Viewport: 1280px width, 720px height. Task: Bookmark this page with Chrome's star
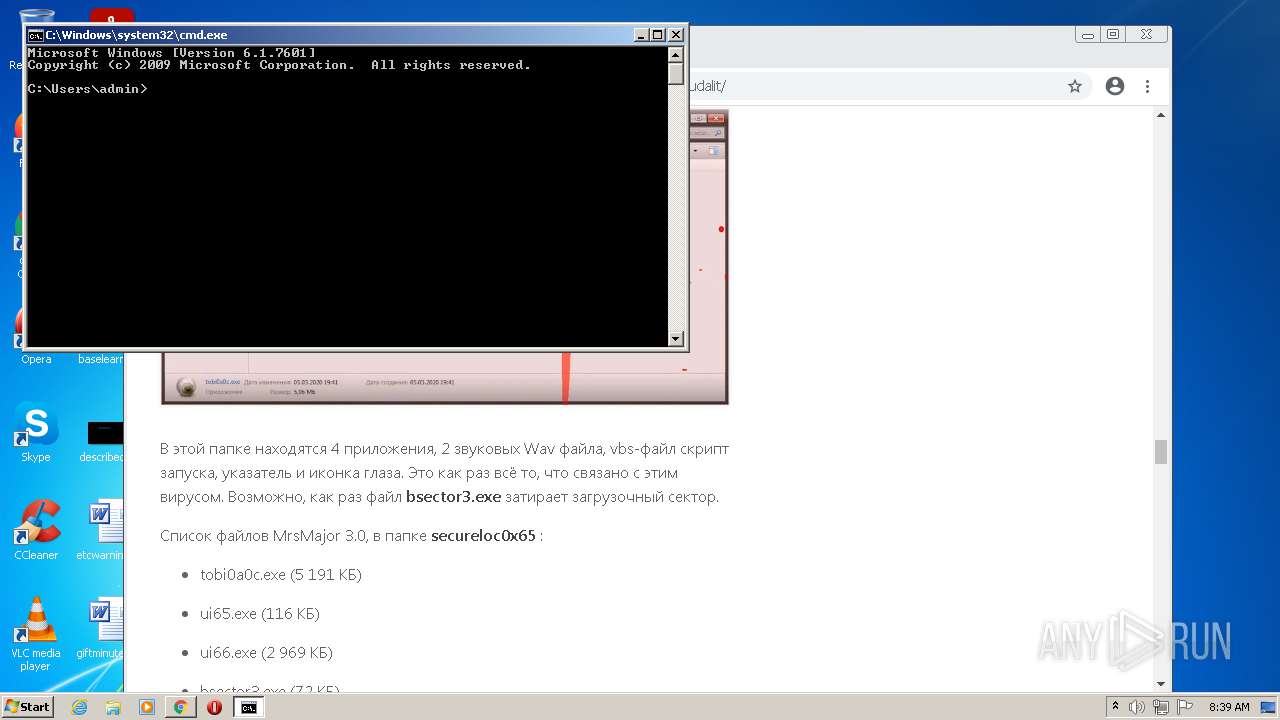(x=1075, y=86)
